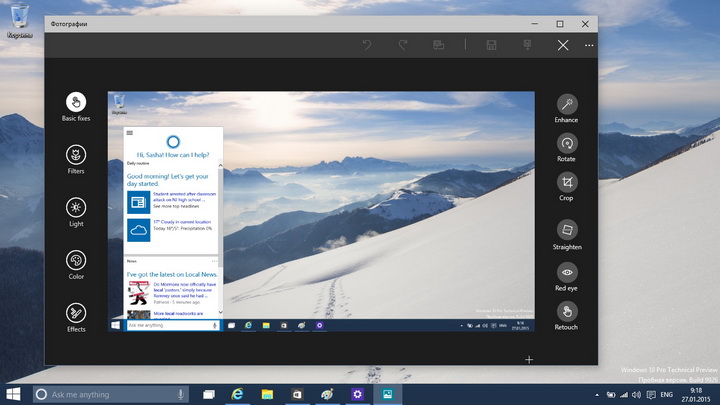Image resolution: width=720 pixels, height=405 pixels.
Task: Select the Basic fixes category
Action: (76, 102)
